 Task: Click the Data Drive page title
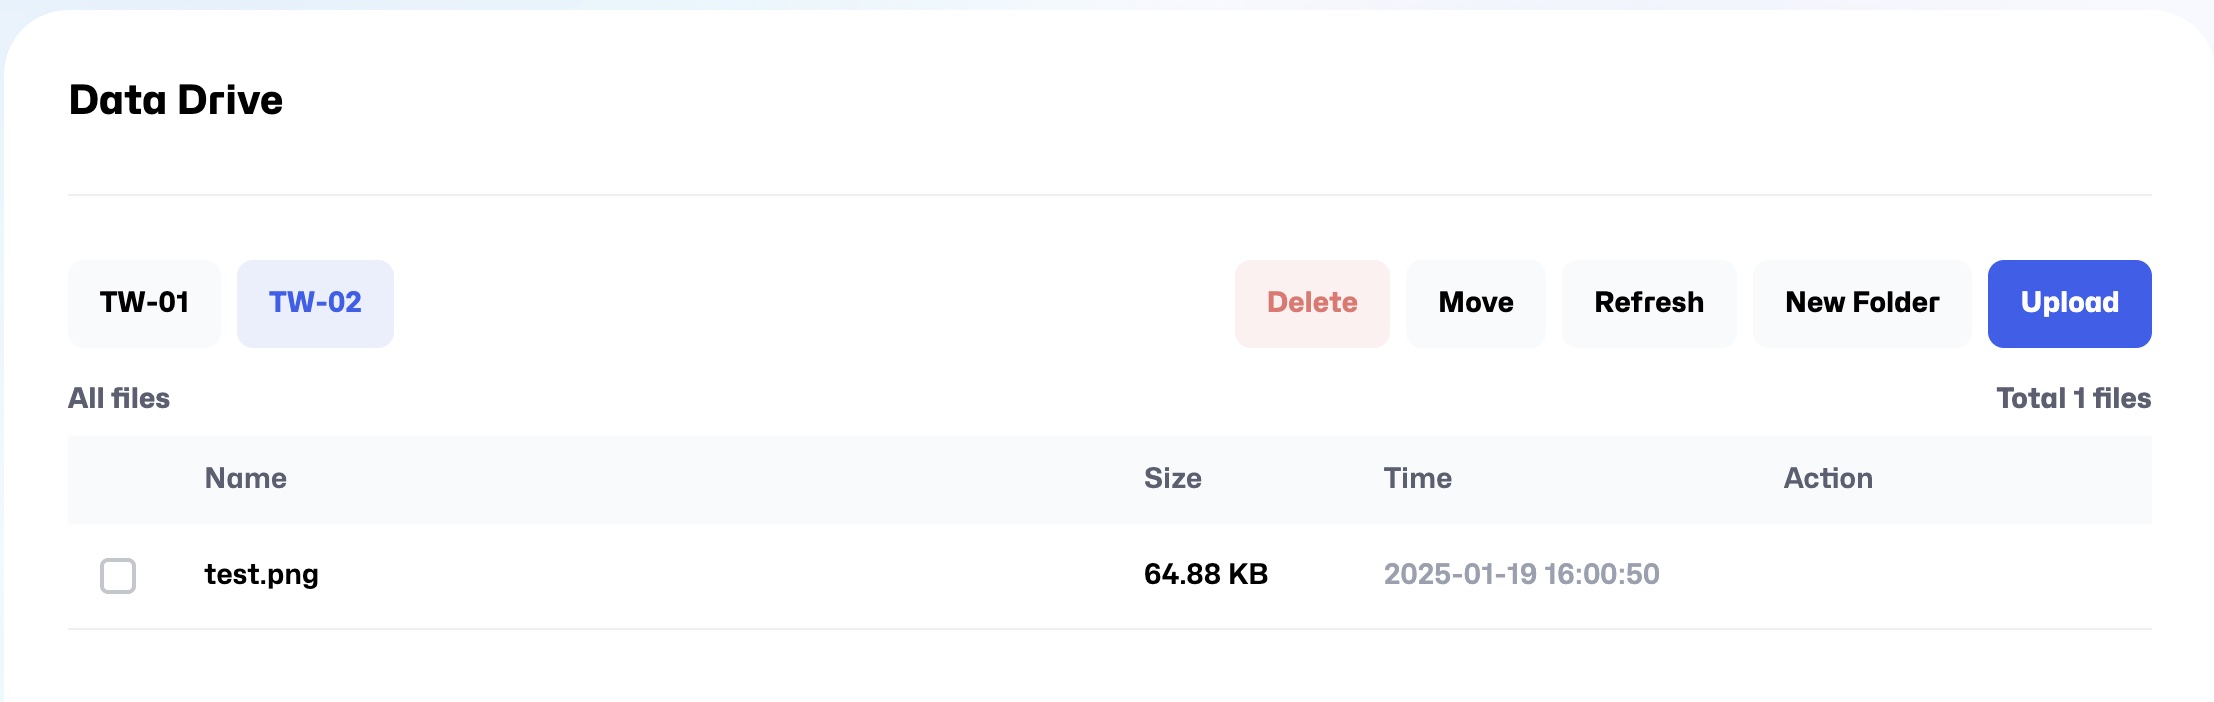(176, 100)
